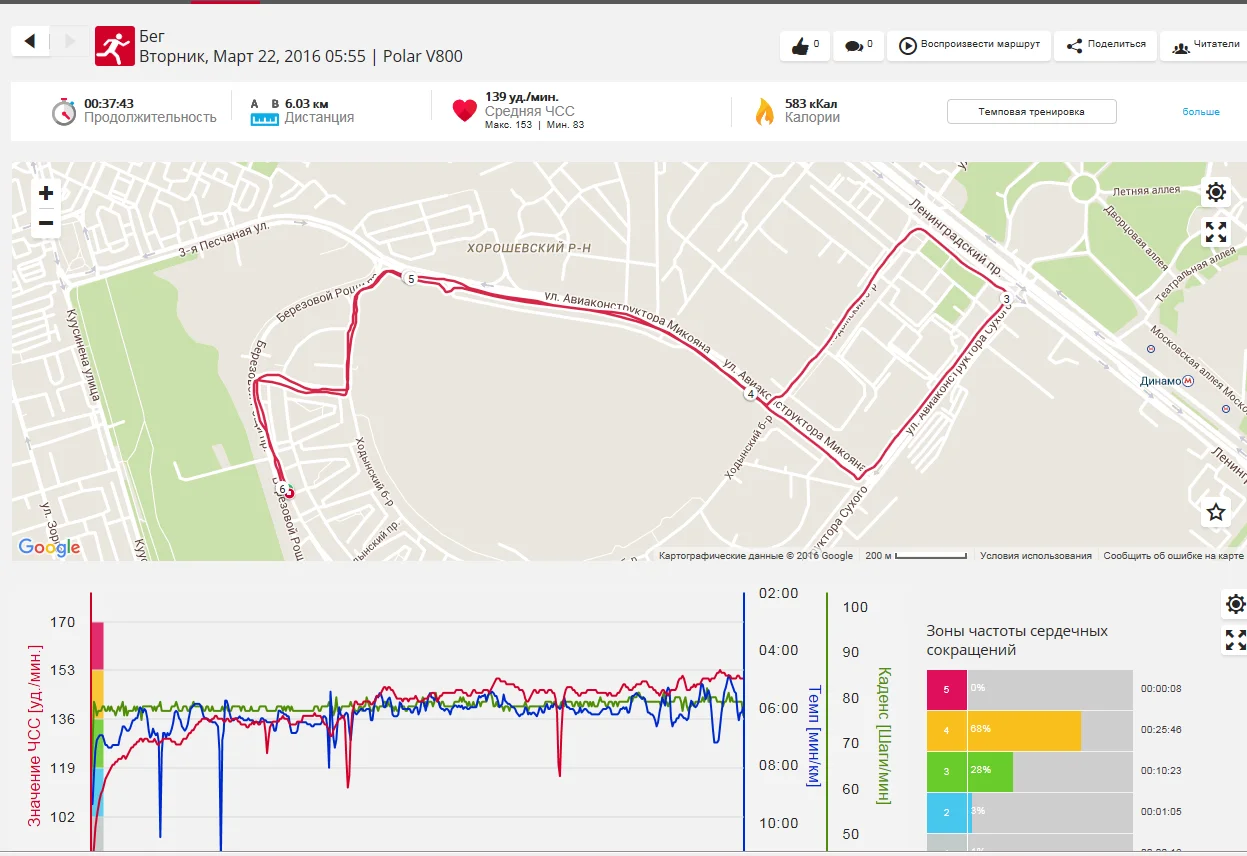
Task: Click the Google logo on the map
Action: (49, 547)
